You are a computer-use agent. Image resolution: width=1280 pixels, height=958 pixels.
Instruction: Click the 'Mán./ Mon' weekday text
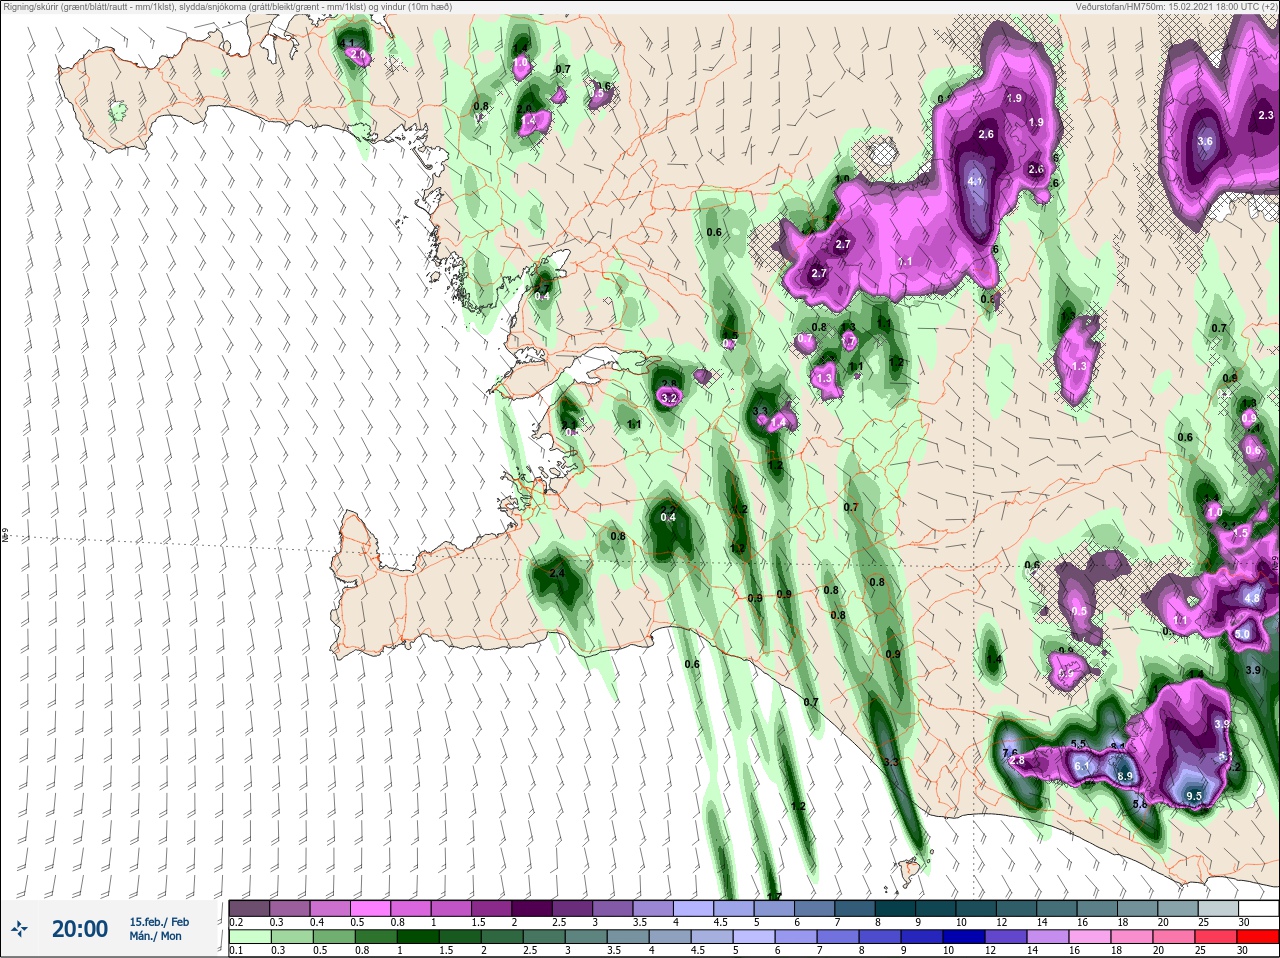[x=155, y=936]
